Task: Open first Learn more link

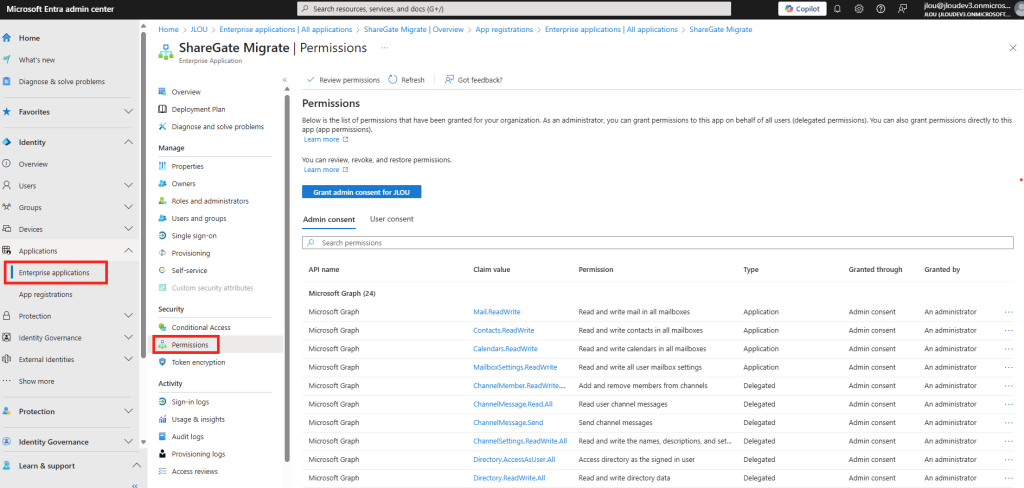Action: (326, 139)
